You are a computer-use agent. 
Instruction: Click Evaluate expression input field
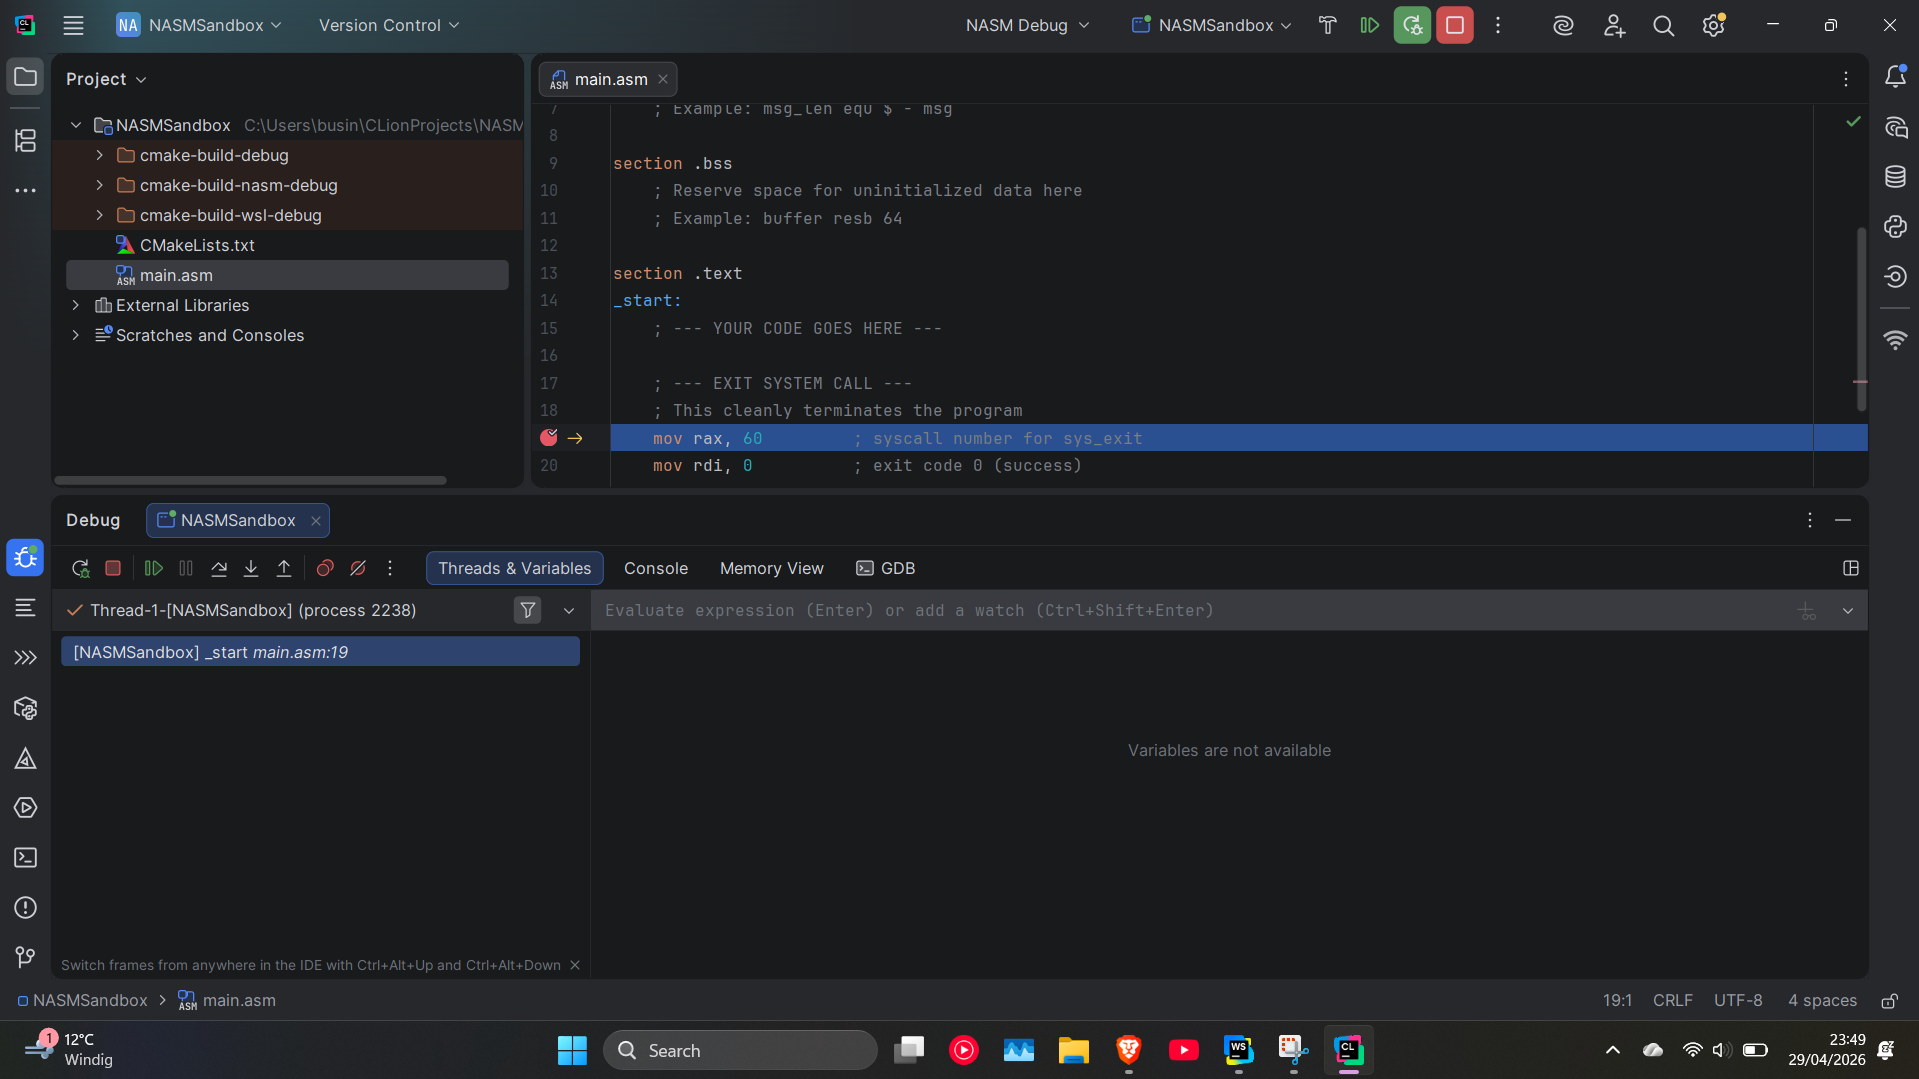(x=1190, y=610)
